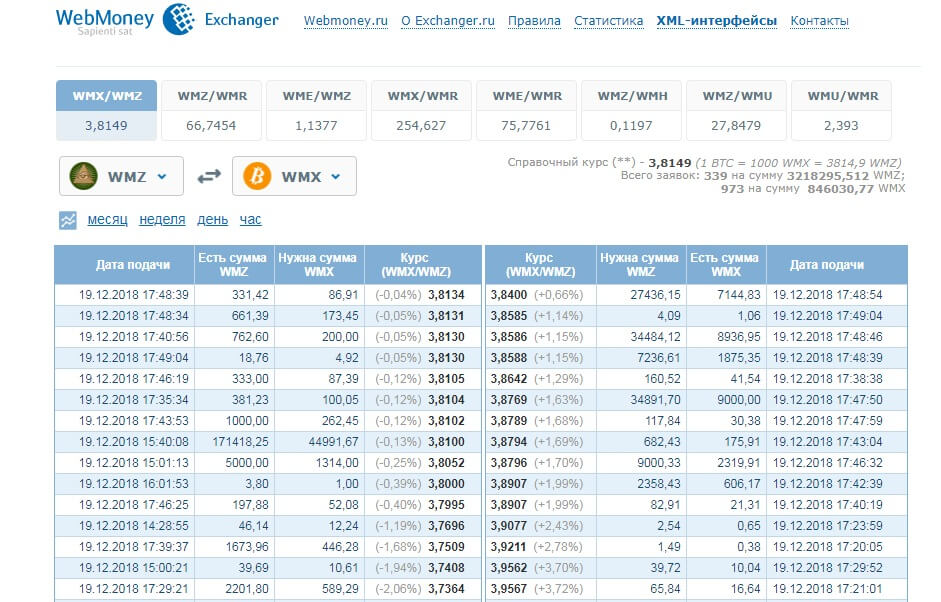This screenshot has width=941, height=602.
Task: Select the WMZ/WMR rate tab
Action: point(211,110)
